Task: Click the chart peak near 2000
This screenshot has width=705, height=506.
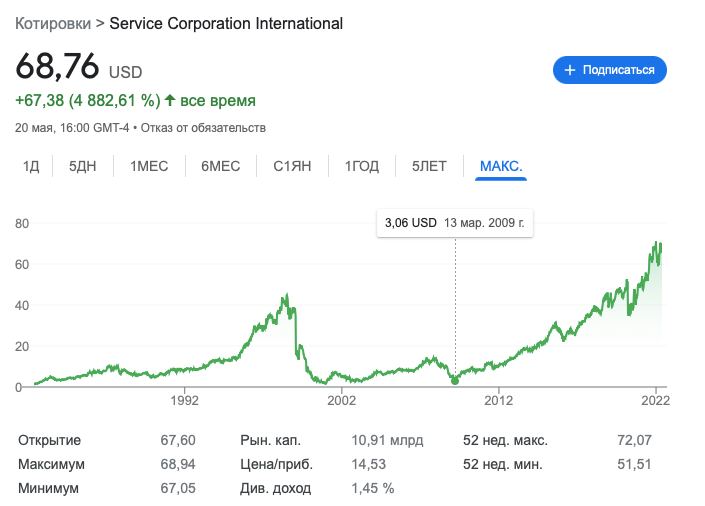Action: [286, 296]
